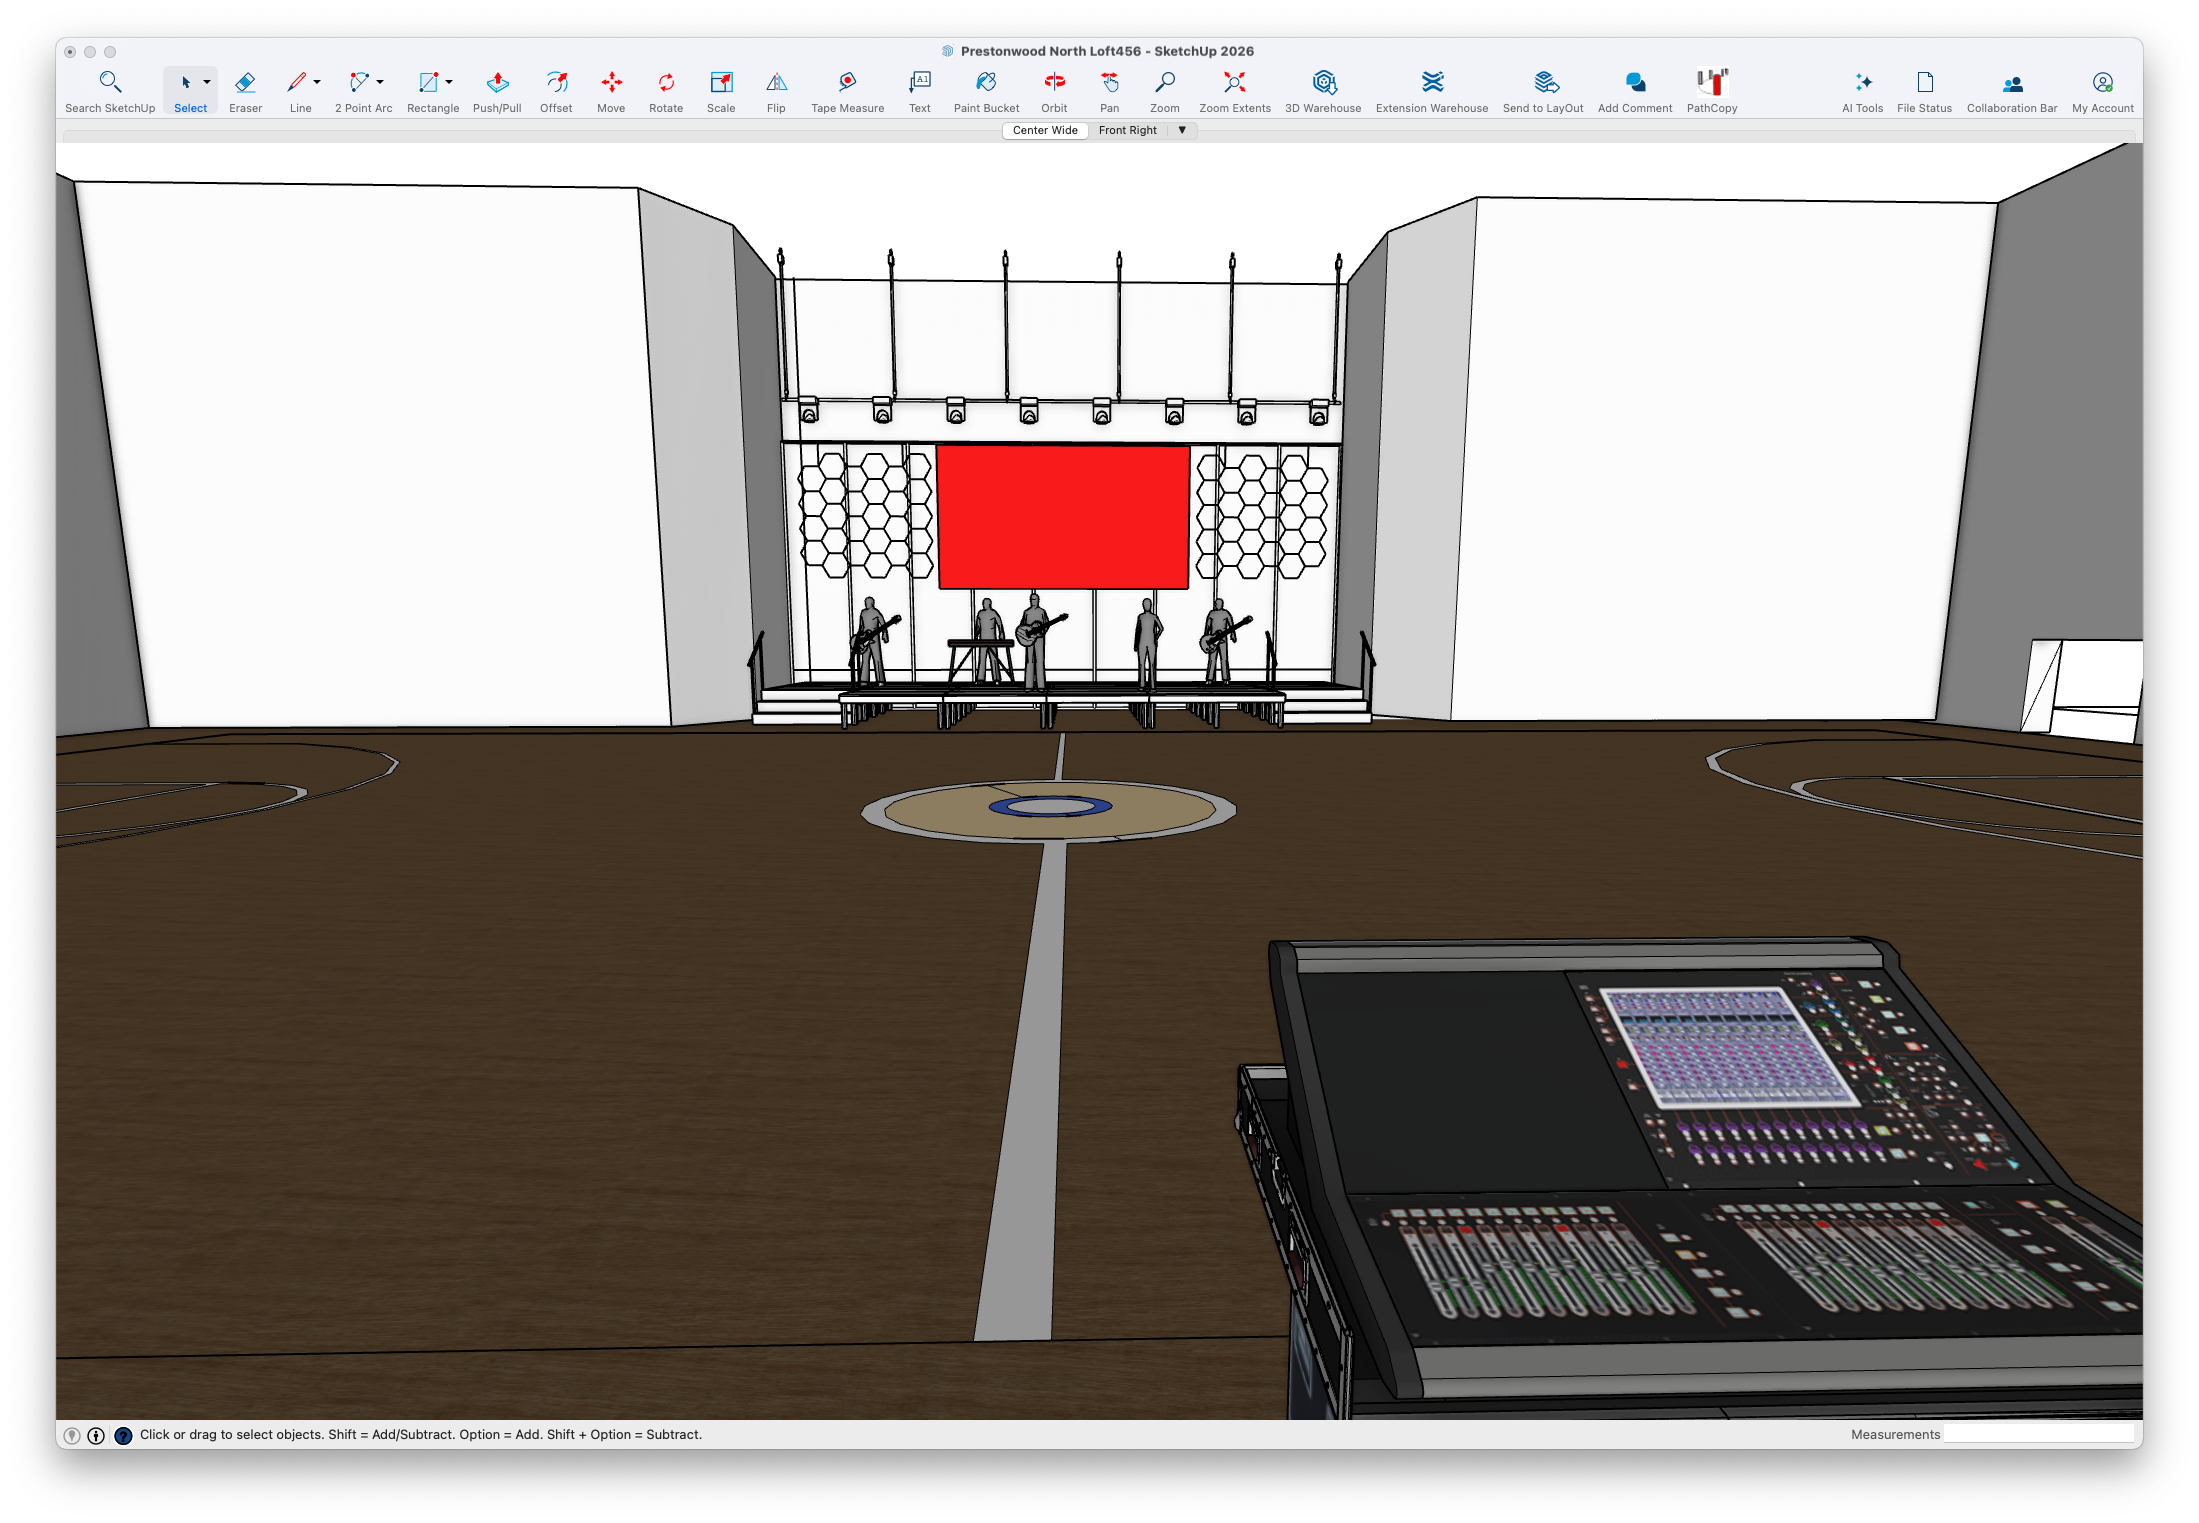
Task: Switch to the Front Right scene tab
Action: click(x=1127, y=130)
